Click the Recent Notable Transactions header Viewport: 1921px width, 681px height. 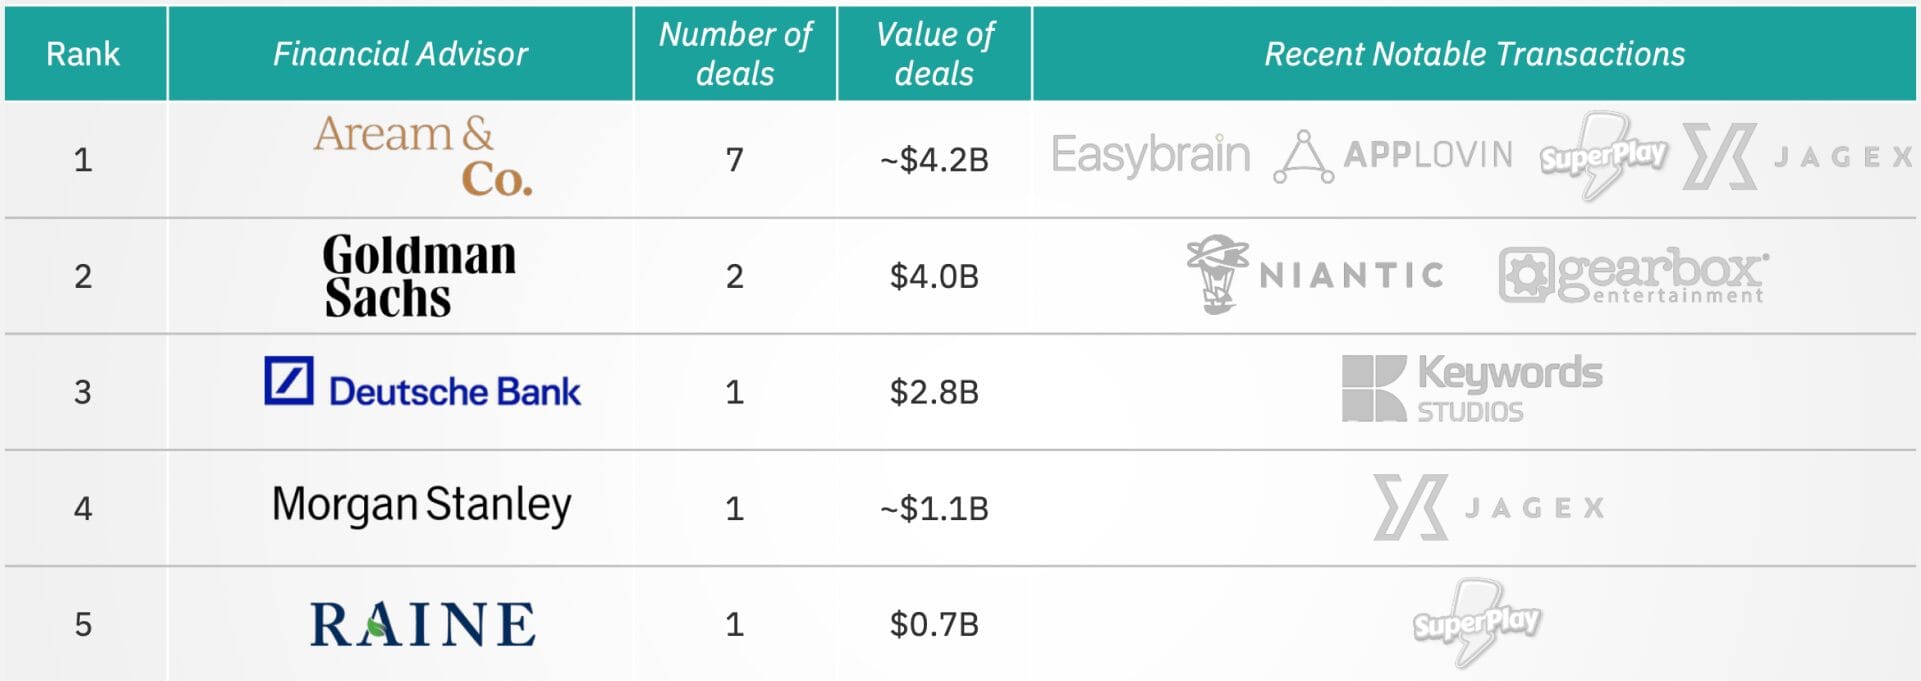[x=1474, y=53]
